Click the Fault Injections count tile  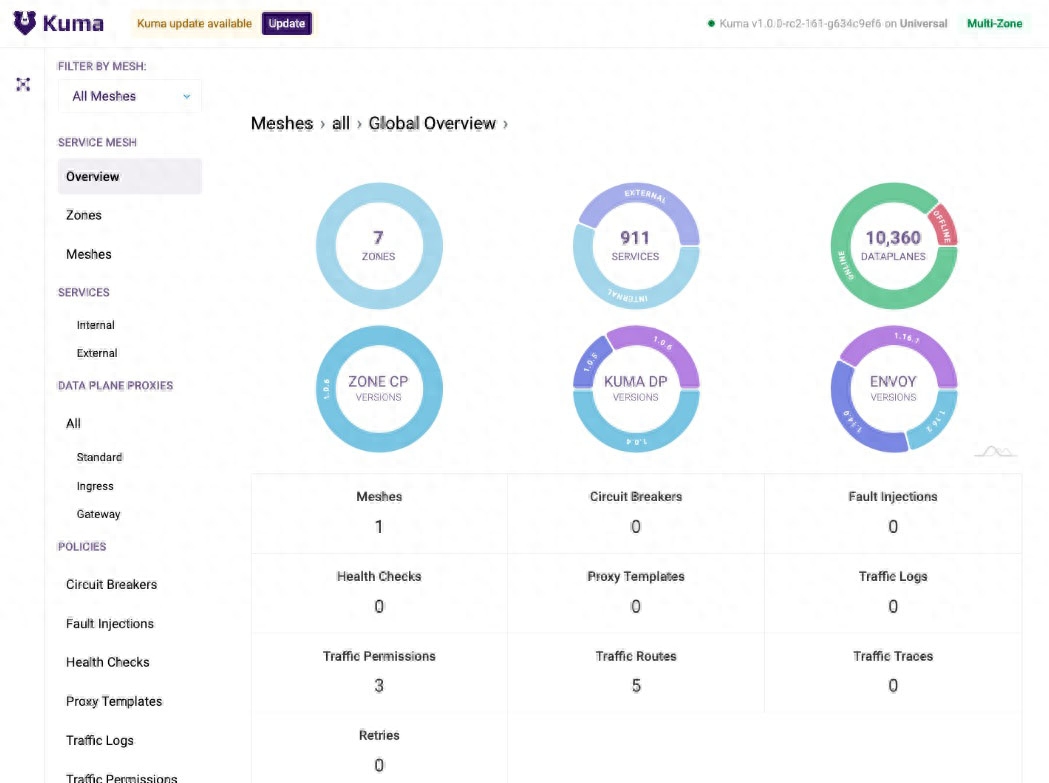pos(893,513)
